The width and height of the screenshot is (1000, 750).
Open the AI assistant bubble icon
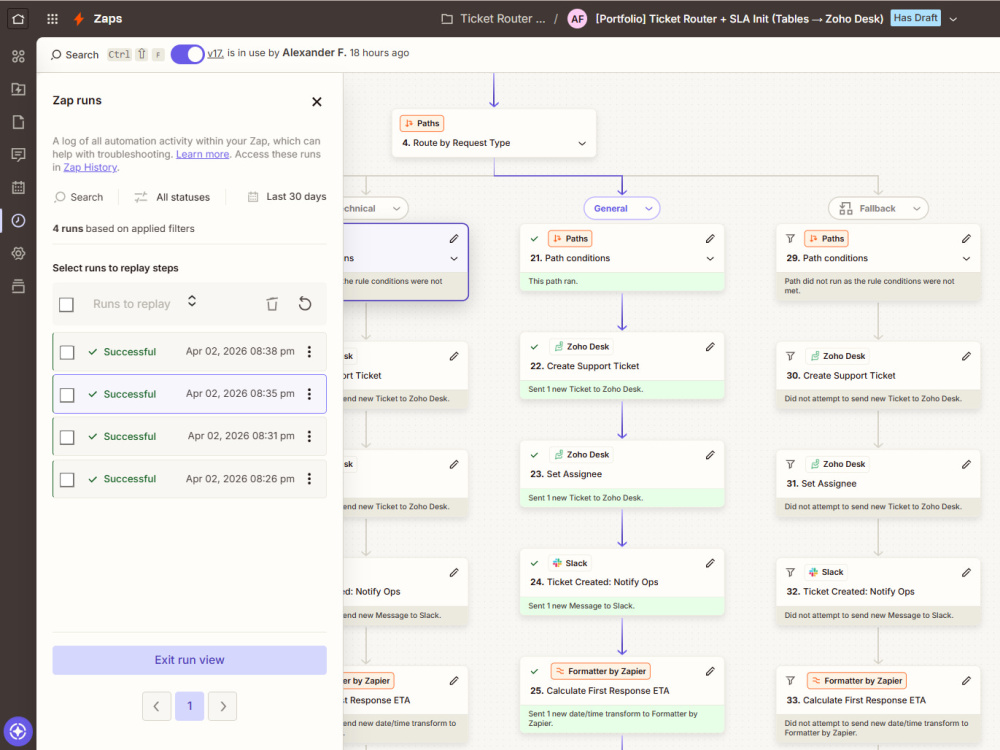click(x=18, y=731)
